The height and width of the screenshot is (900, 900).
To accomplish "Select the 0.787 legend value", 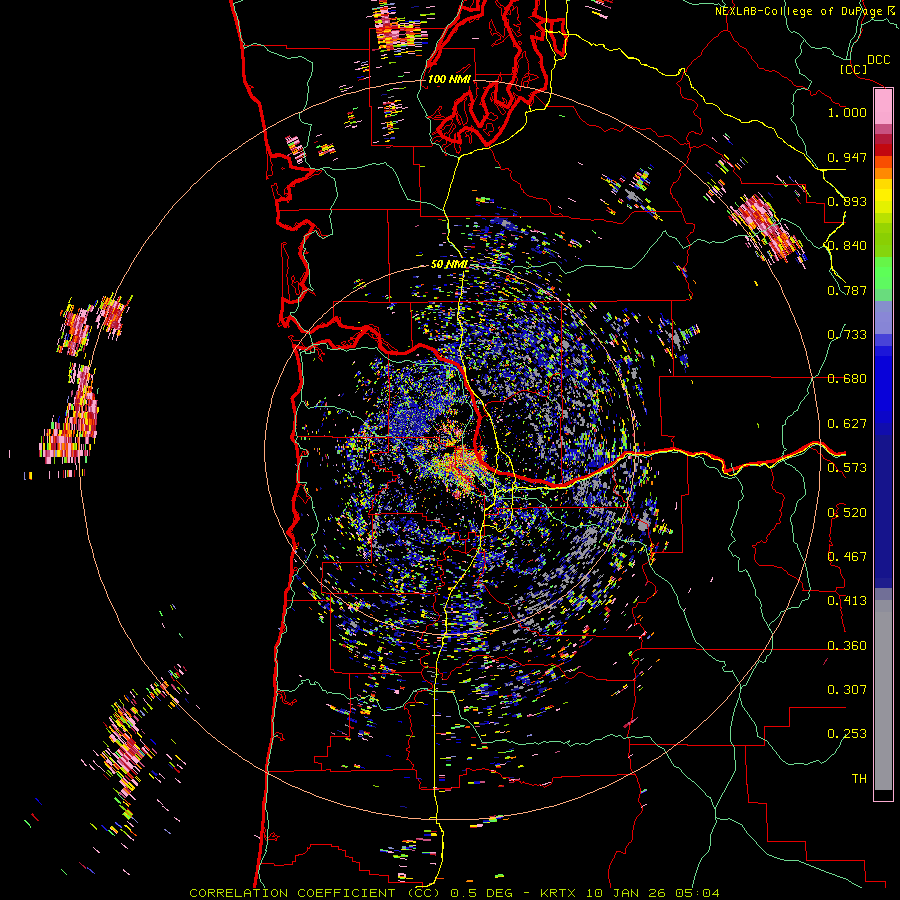I will pyautogui.click(x=847, y=290).
